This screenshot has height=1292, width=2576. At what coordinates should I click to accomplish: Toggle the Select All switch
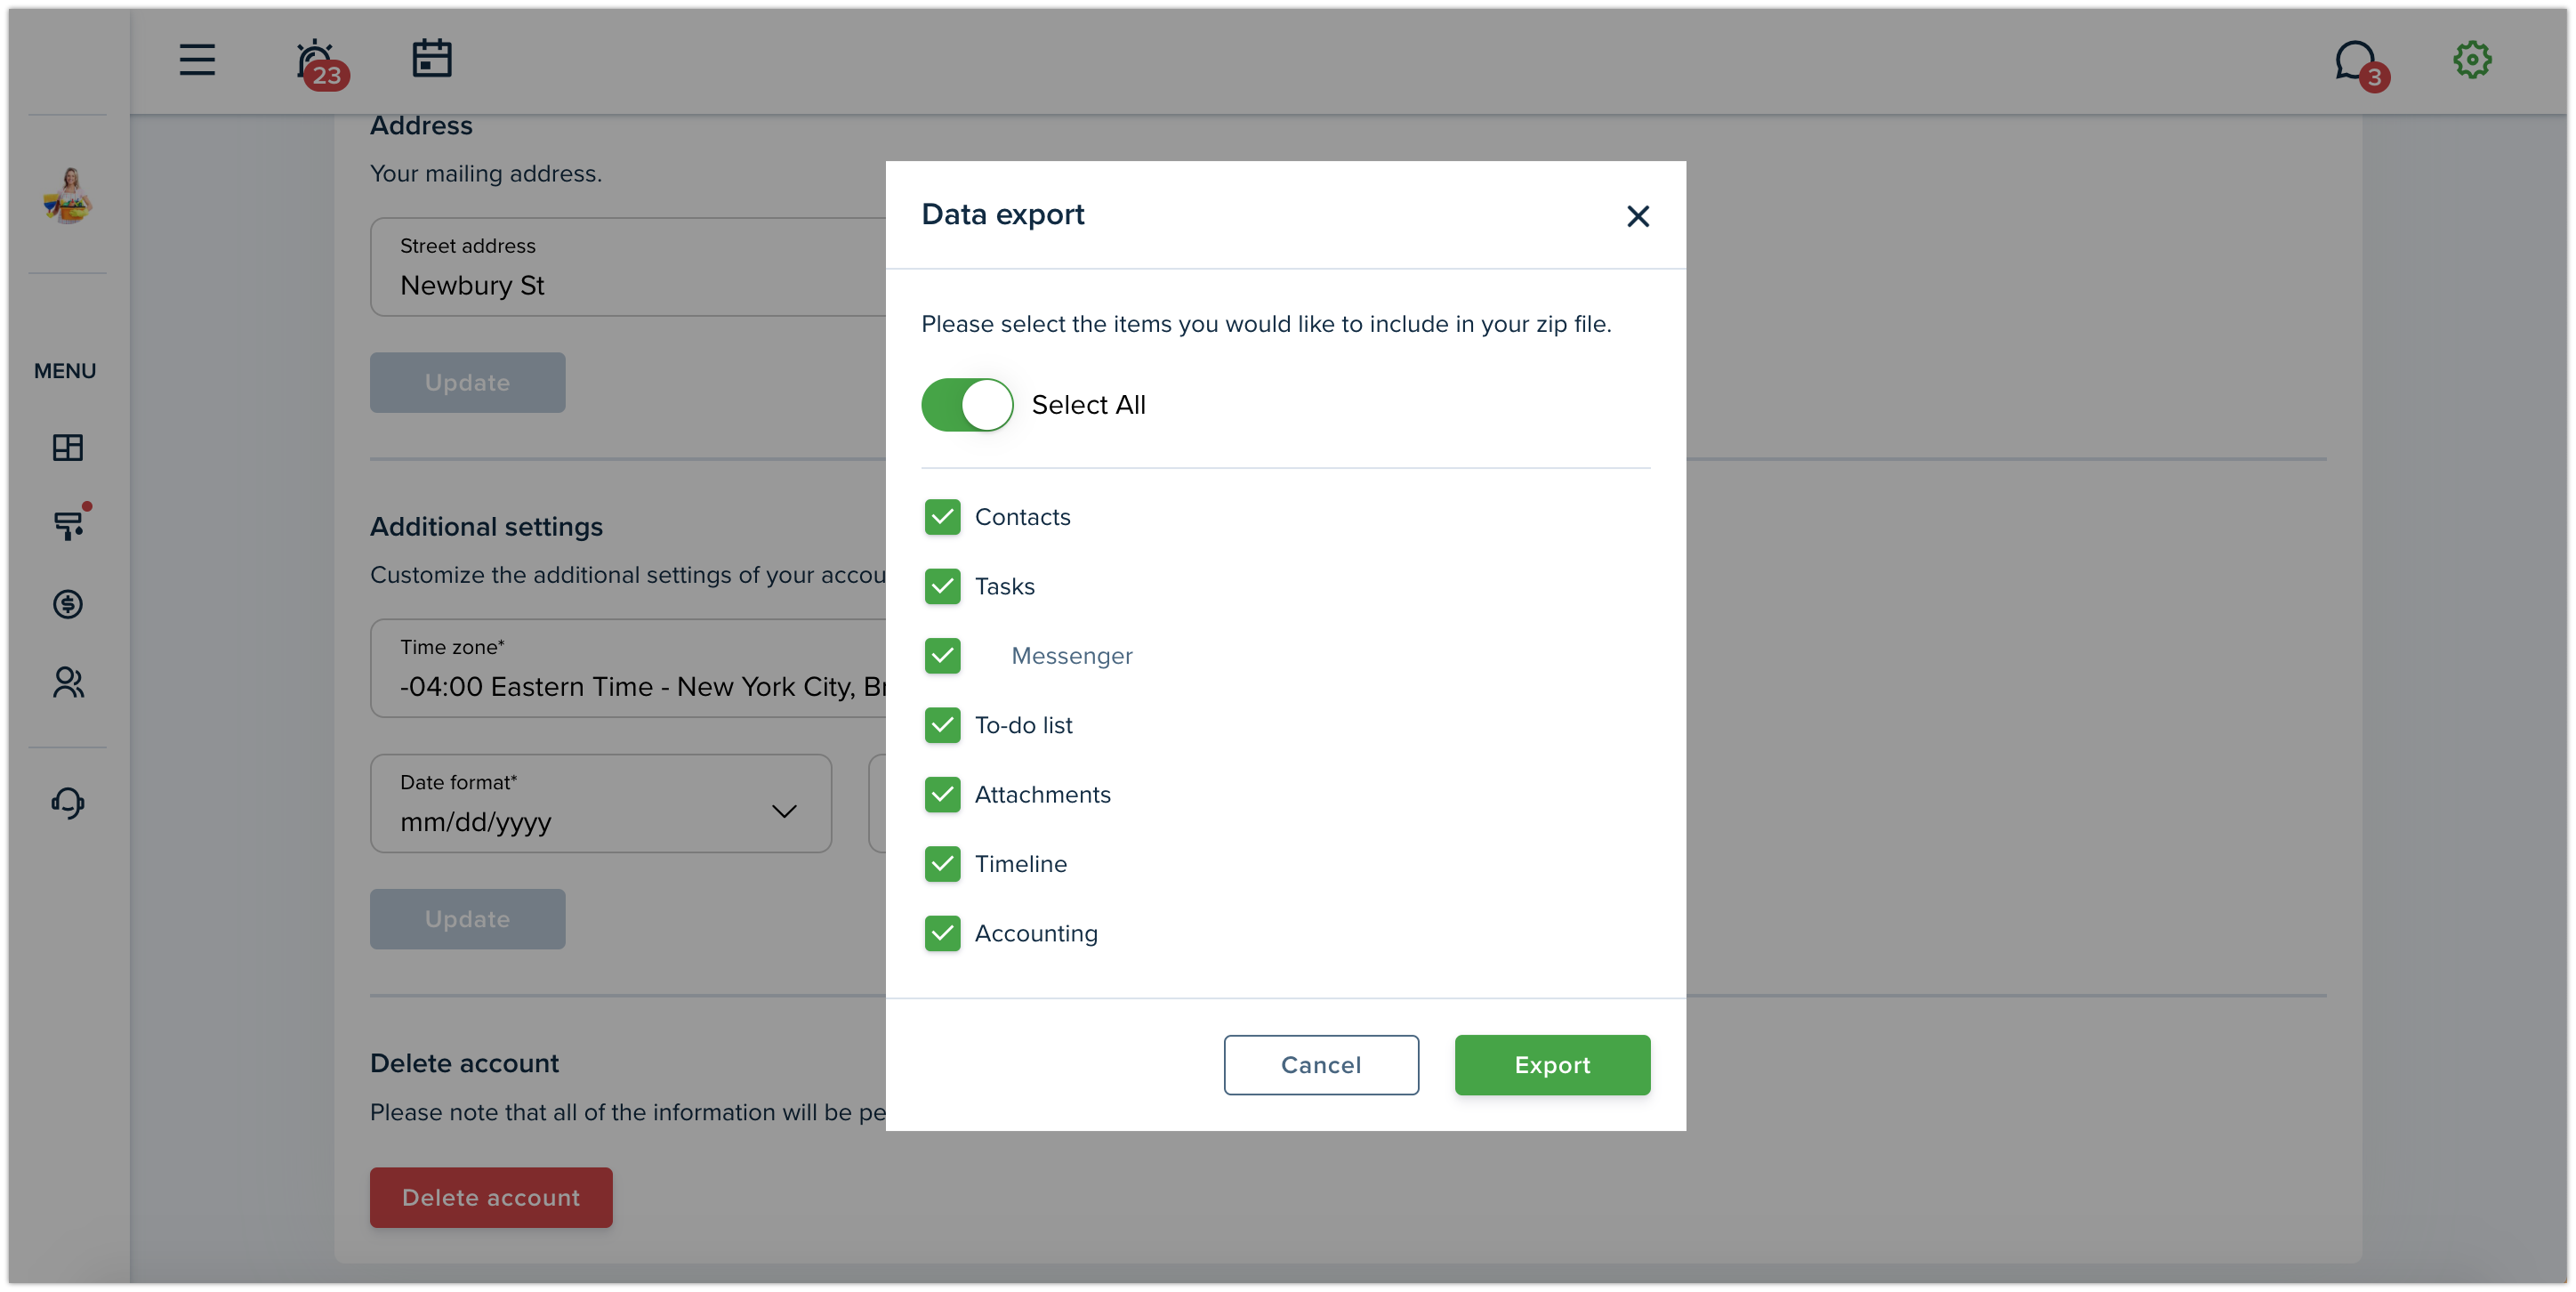tap(966, 405)
